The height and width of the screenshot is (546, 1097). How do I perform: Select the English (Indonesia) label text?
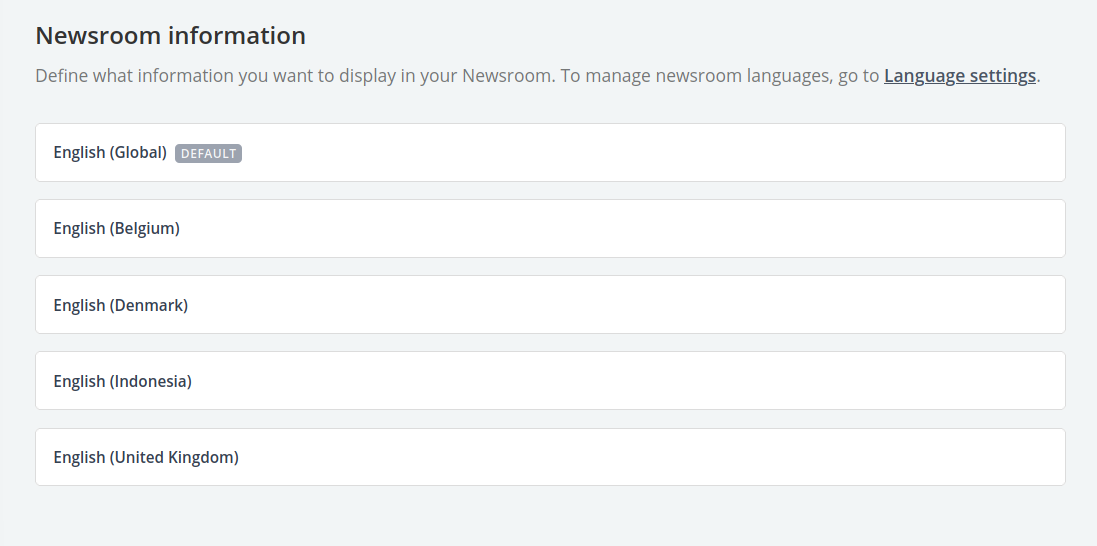click(122, 381)
